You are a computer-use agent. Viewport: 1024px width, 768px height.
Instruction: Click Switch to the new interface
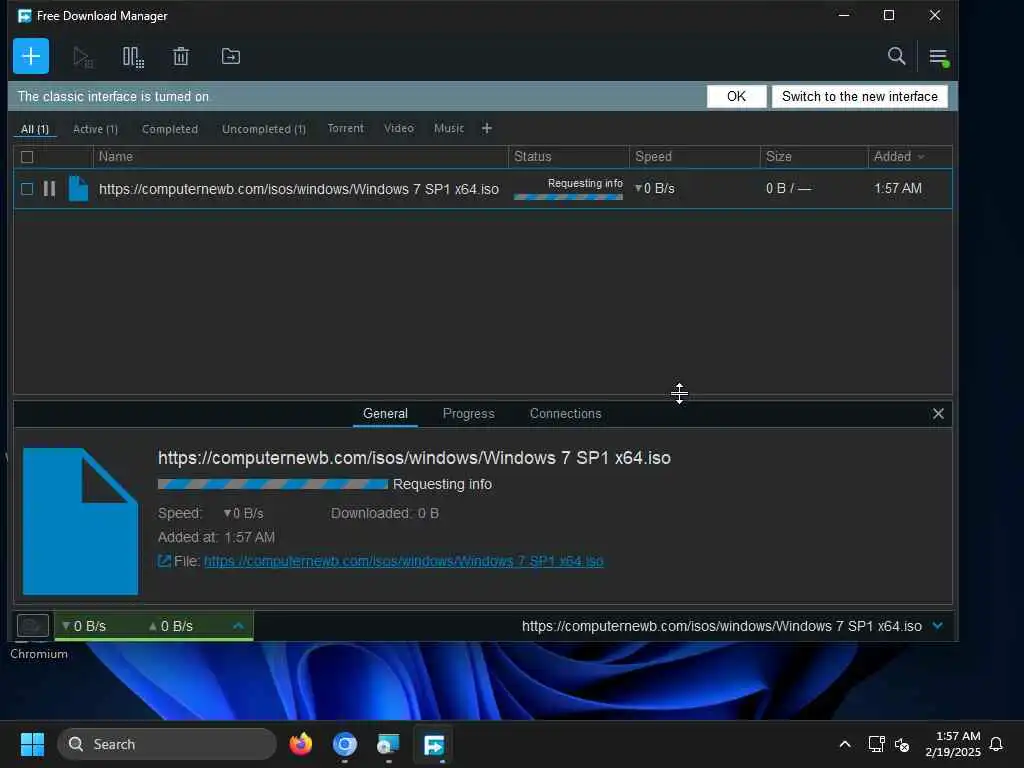click(859, 97)
